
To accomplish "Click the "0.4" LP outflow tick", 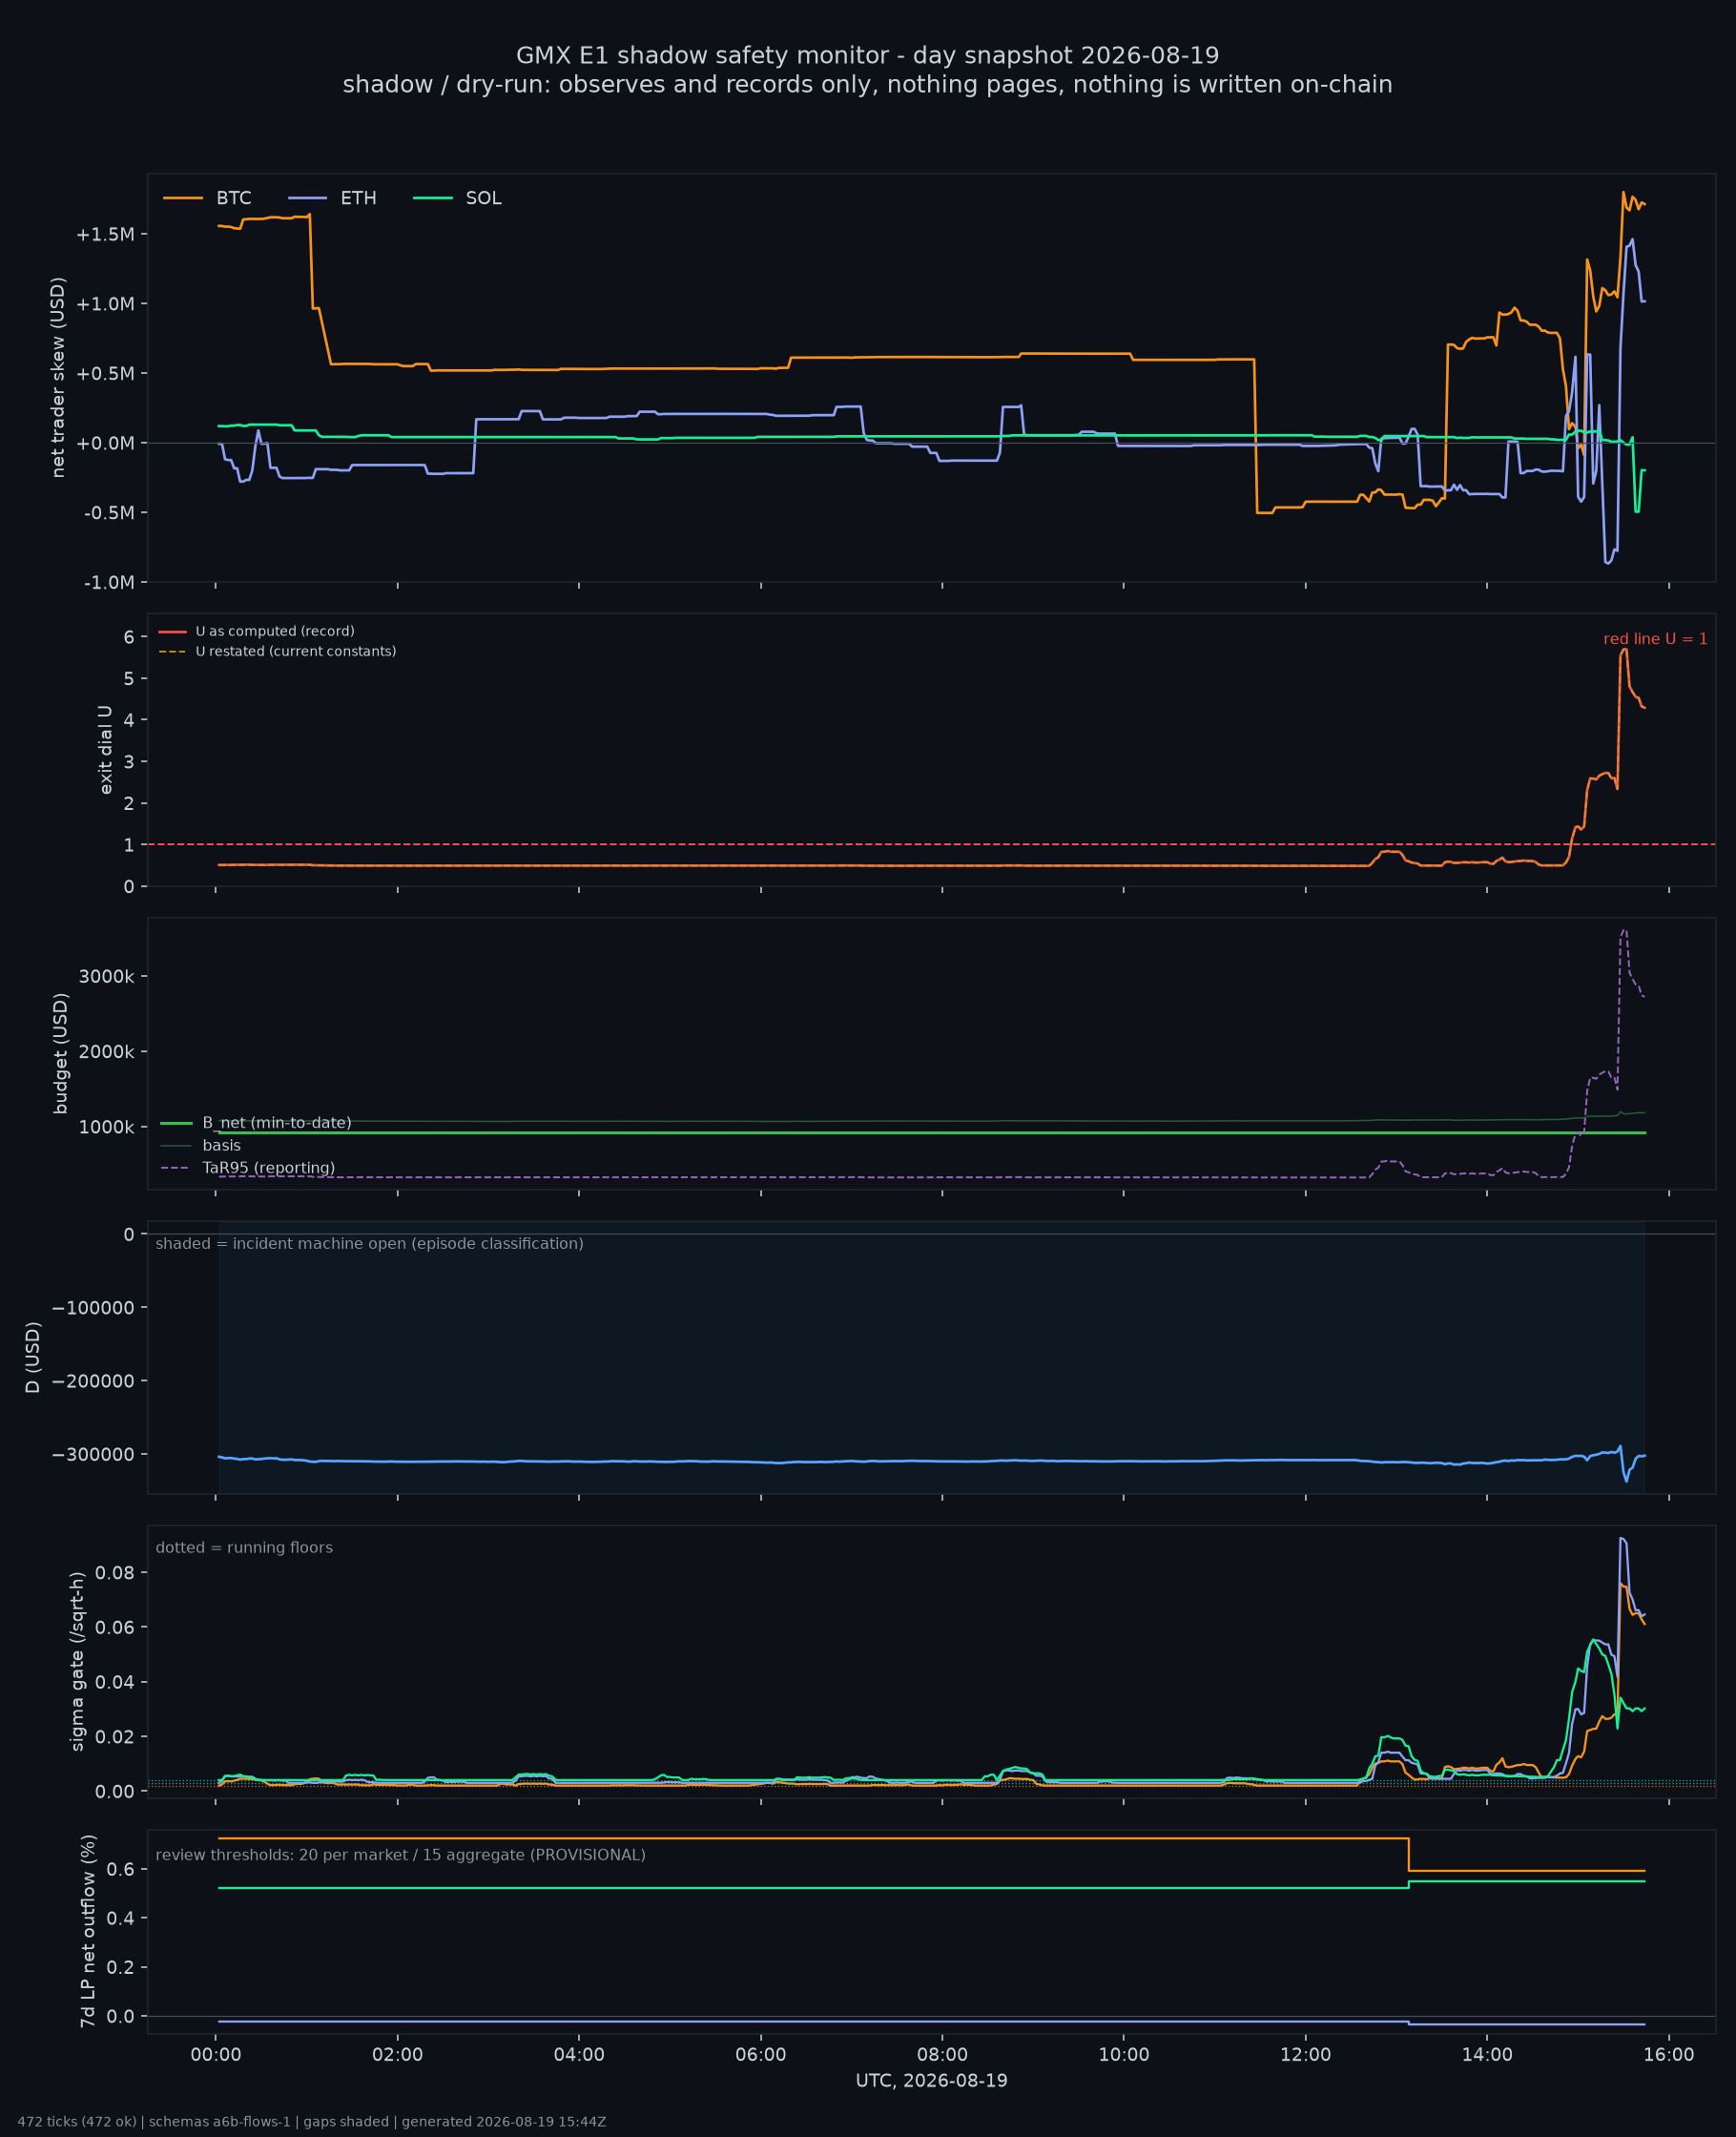I will point(121,1918).
